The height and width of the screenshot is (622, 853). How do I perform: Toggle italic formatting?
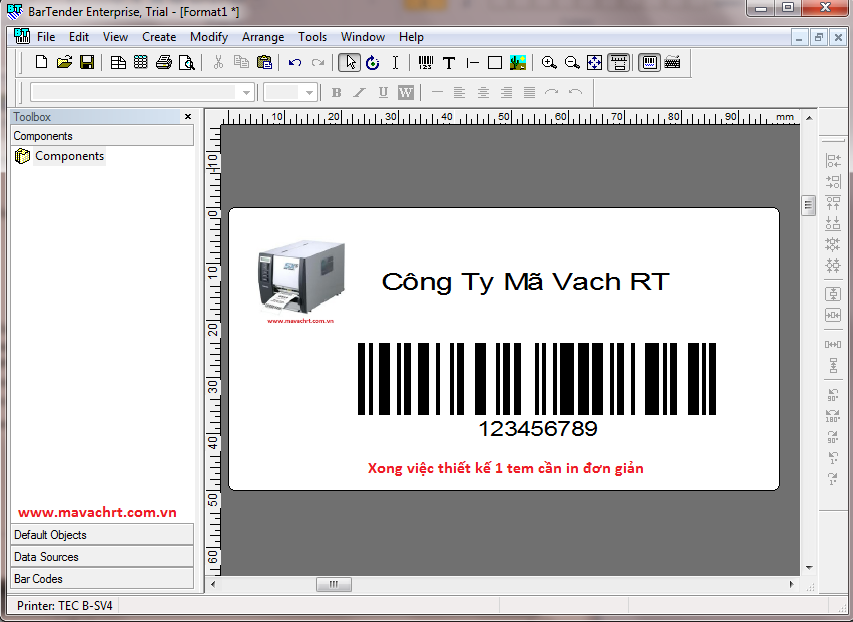coord(360,93)
